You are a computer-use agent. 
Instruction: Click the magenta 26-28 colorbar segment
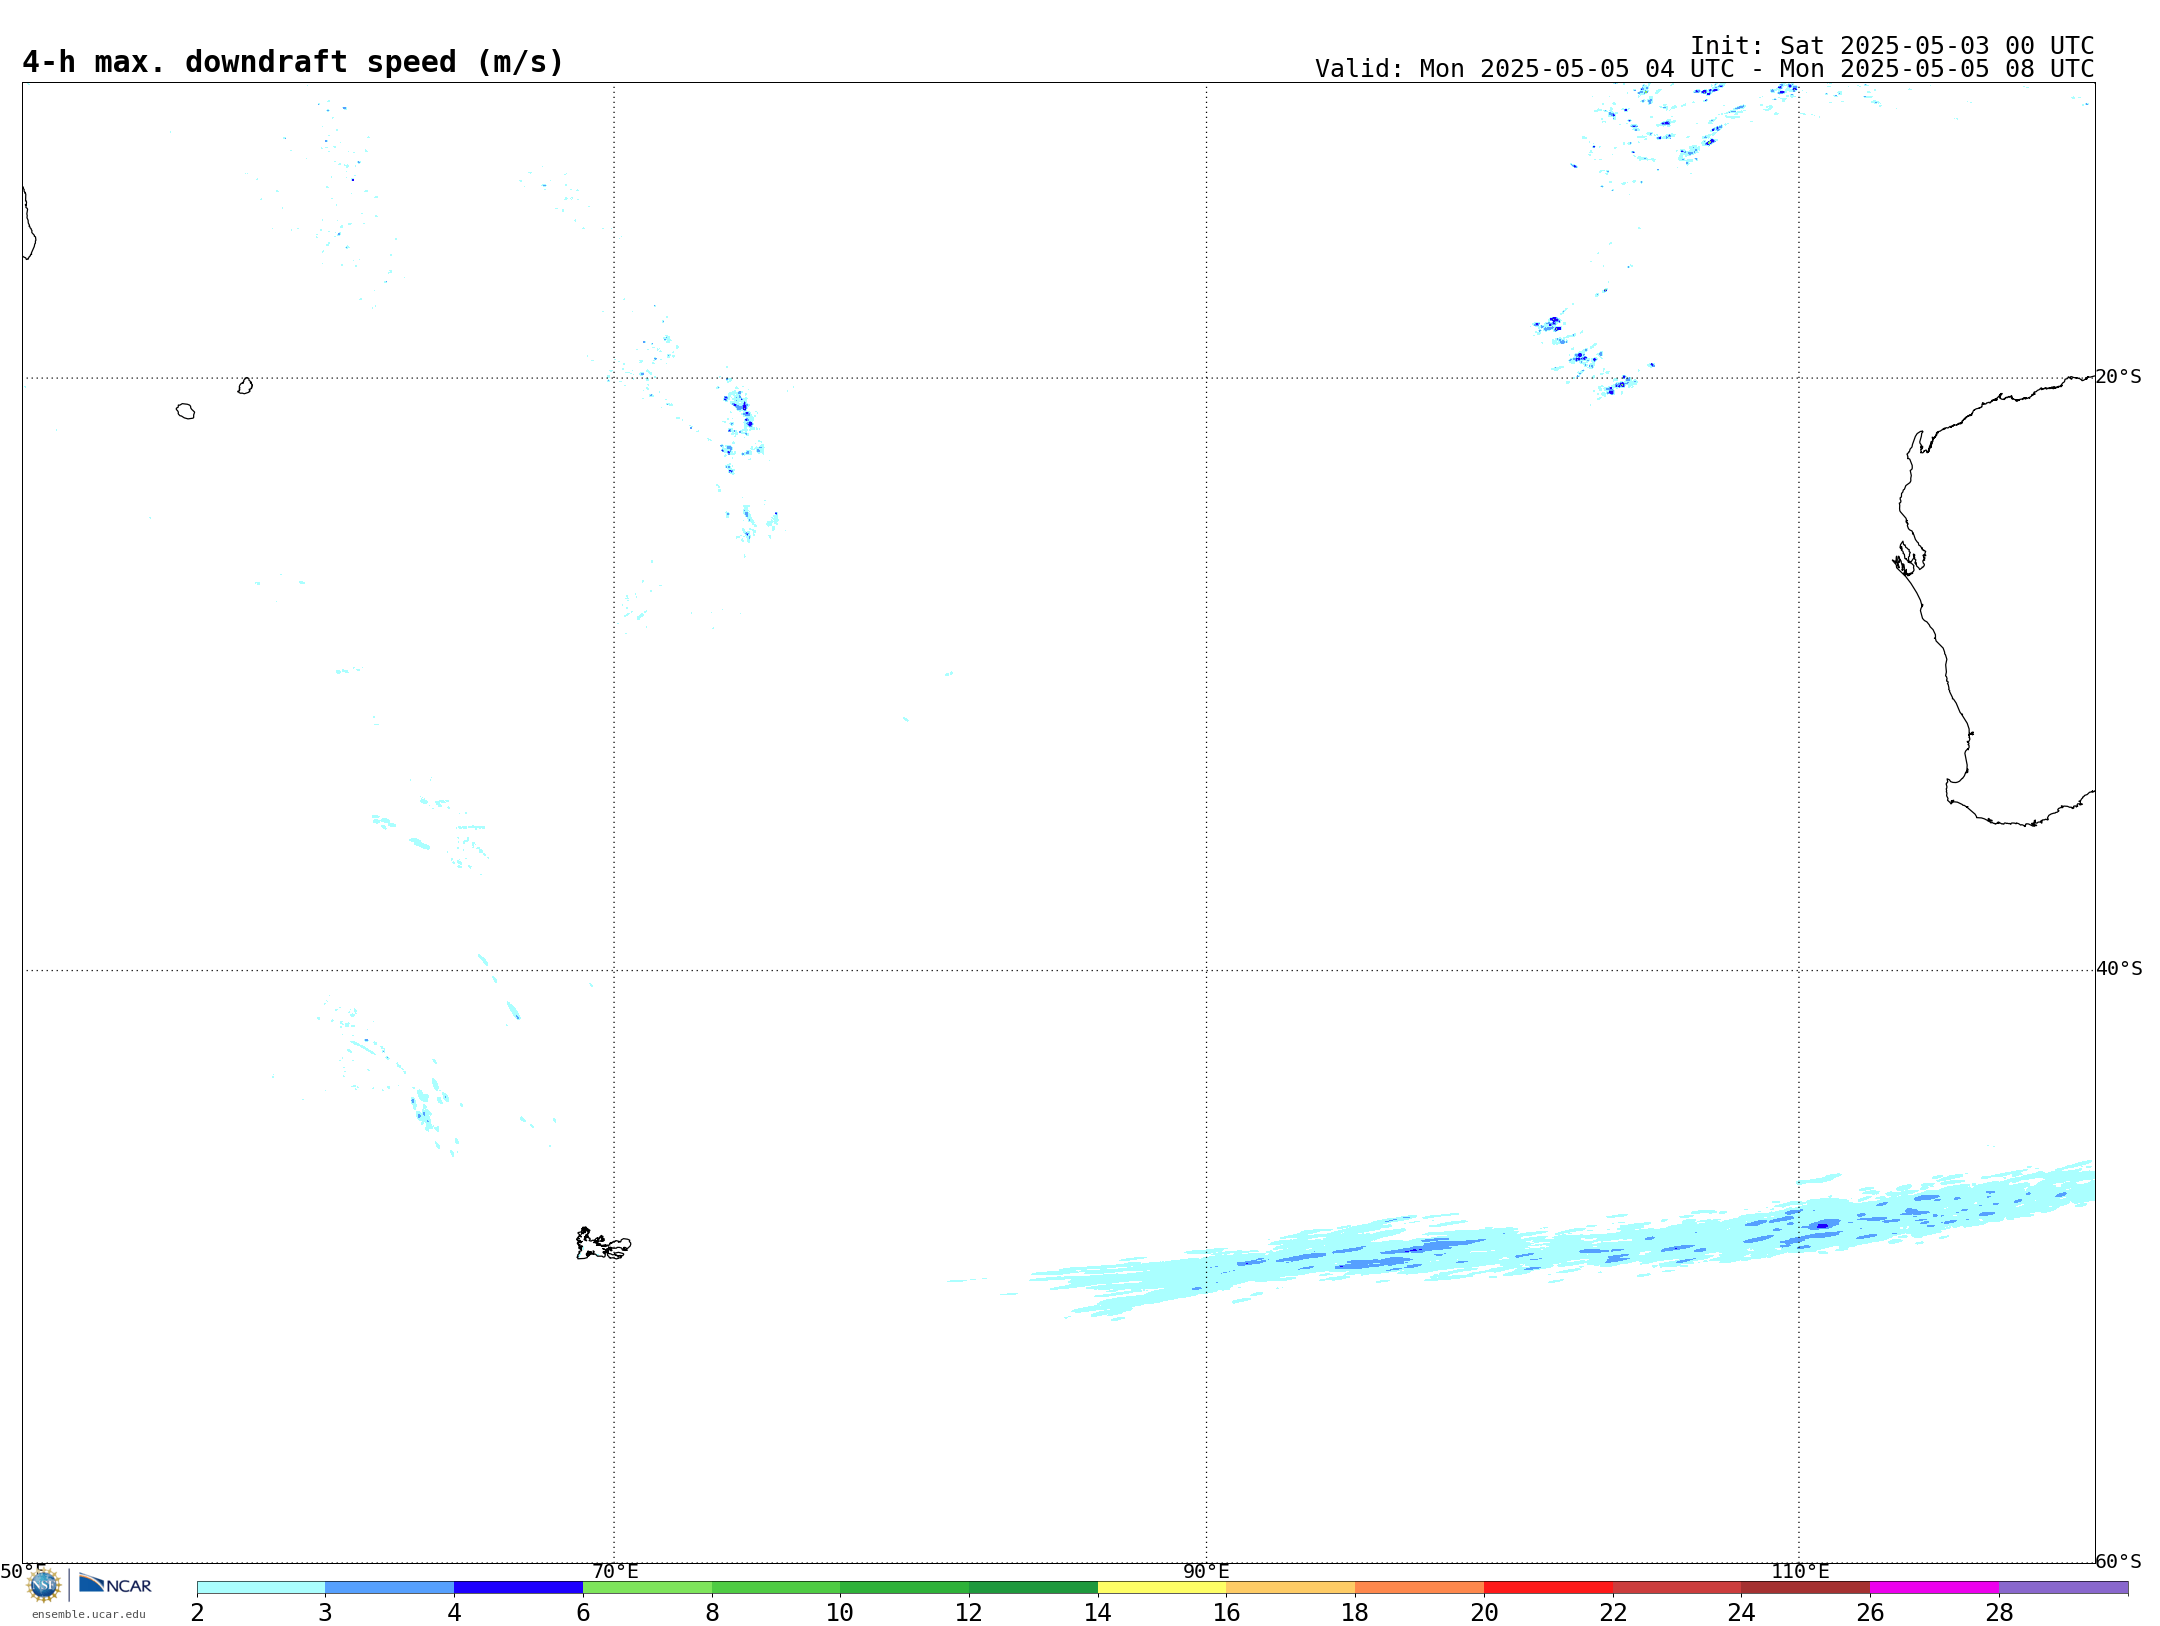pos(1934,1587)
